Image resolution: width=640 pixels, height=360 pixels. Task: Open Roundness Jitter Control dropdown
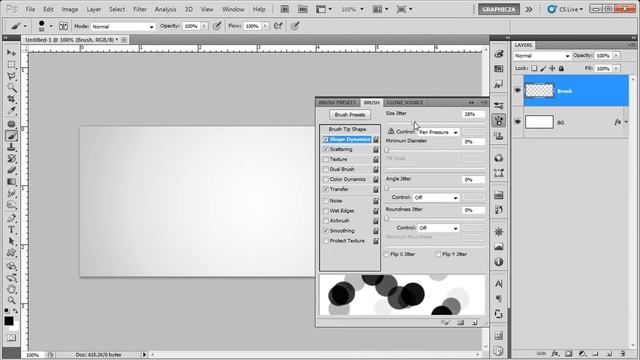click(x=438, y=228)
